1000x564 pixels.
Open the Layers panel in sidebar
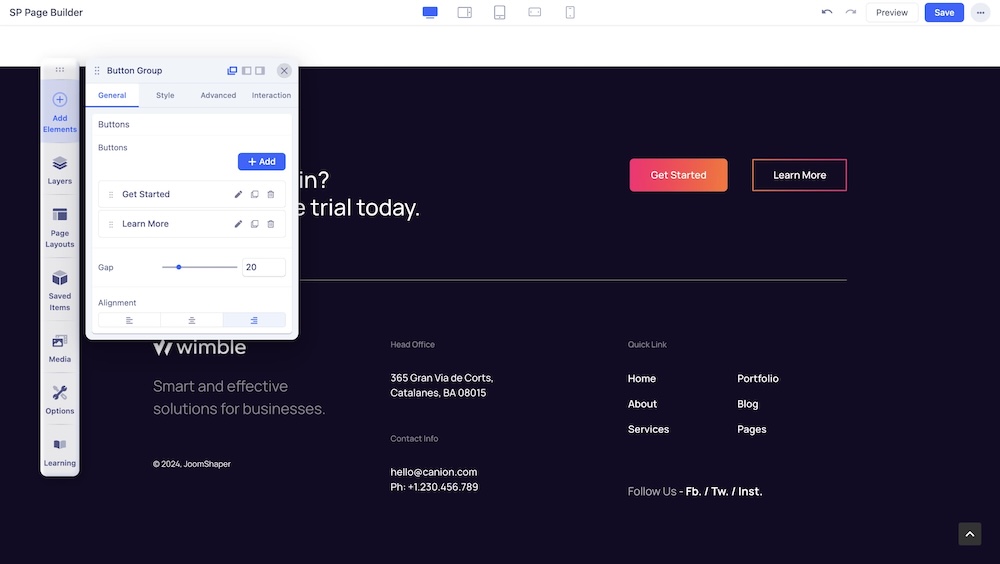click(59, 169)
